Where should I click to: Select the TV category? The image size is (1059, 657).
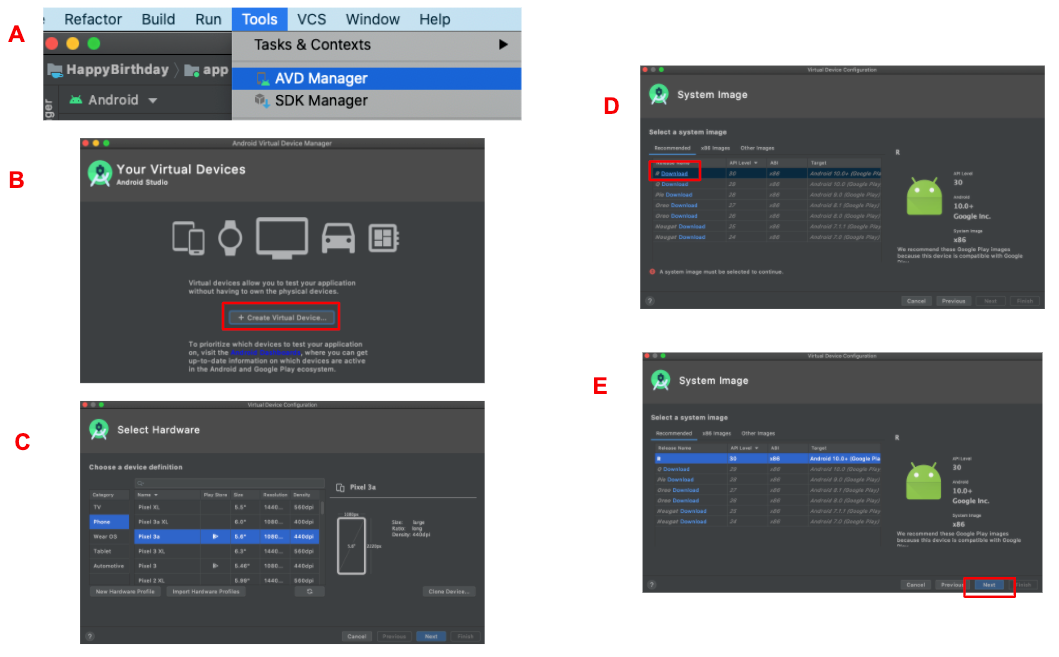[x=109, y=507]
